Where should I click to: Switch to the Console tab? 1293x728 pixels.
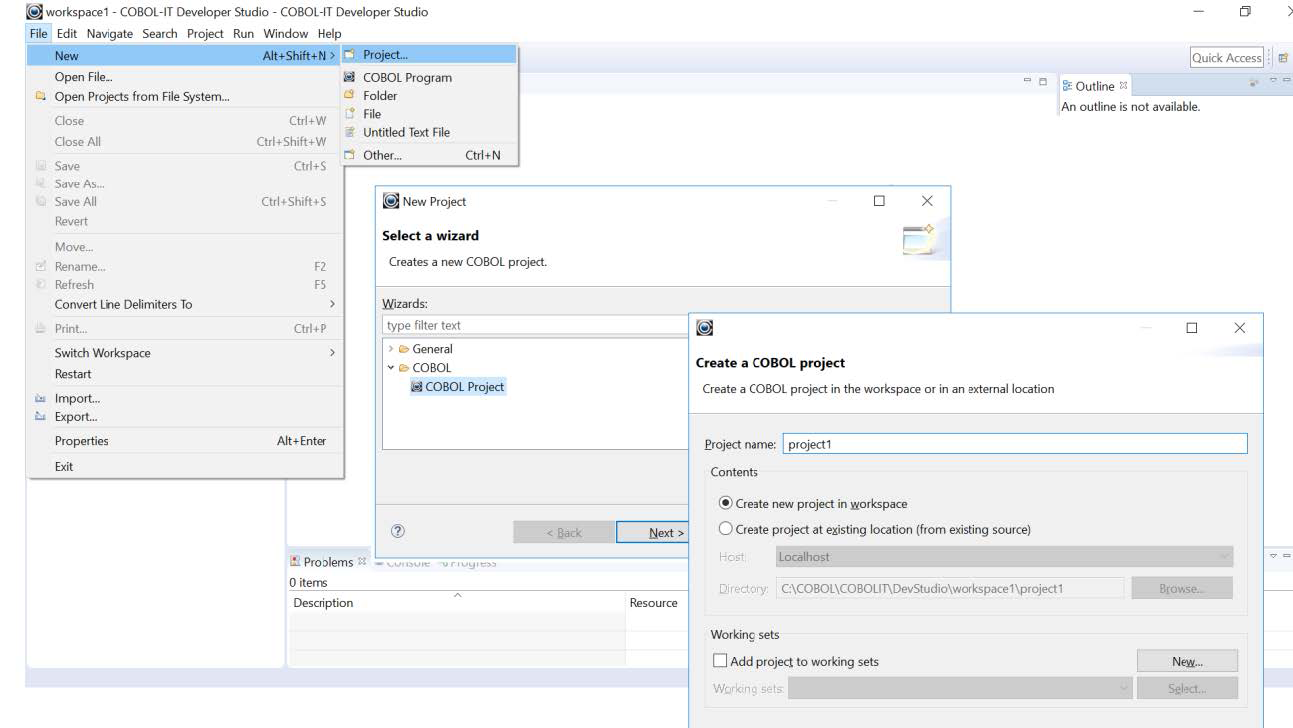pyautogui.click(x=408, y=562)
